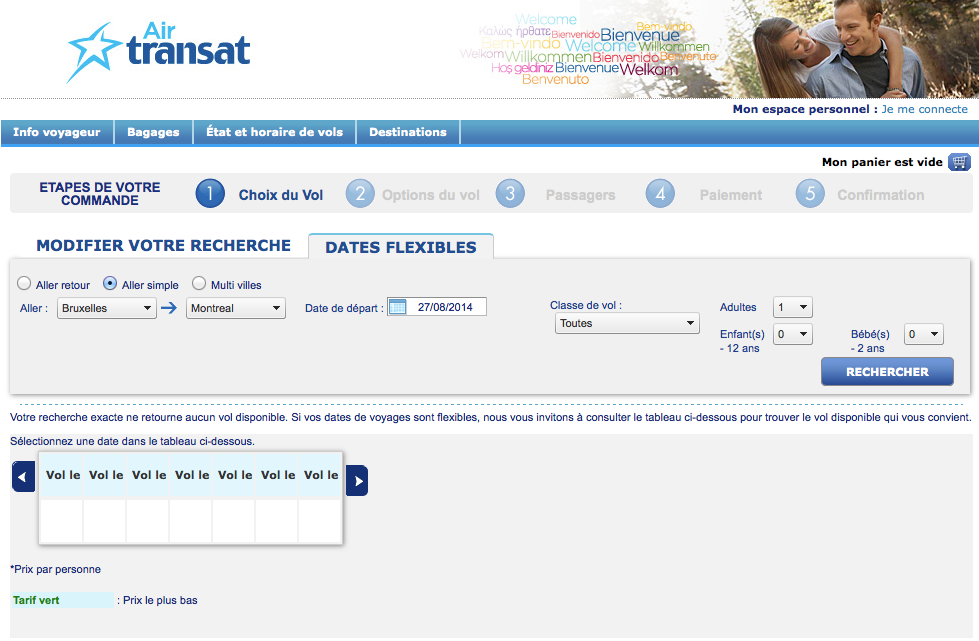Click the Tarif vert legend swatch

[x=62, y=601]
